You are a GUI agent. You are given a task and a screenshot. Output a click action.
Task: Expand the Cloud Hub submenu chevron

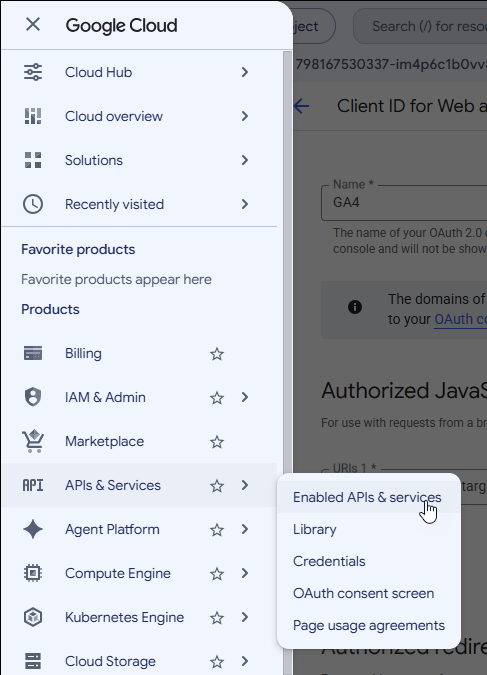click(245, 72)
